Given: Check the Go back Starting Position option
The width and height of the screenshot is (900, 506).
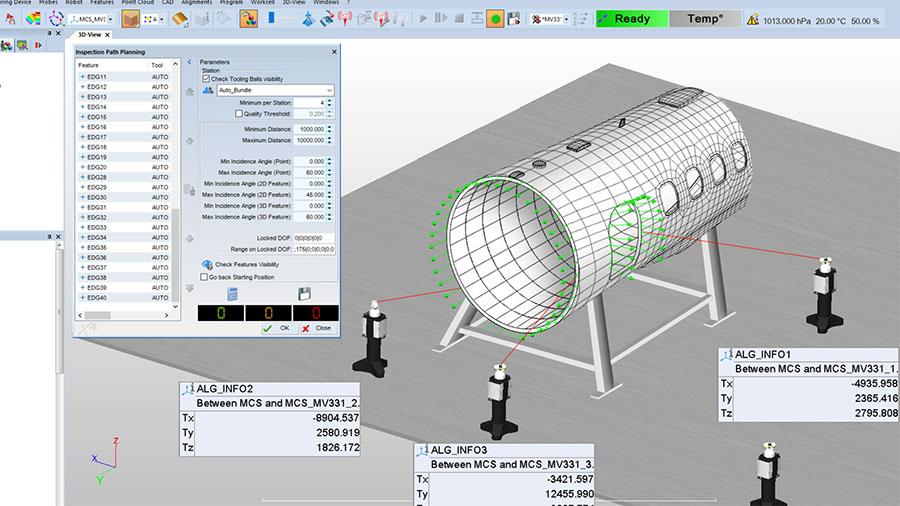Looking at the screenshot, I should click(x=205, y=277).
